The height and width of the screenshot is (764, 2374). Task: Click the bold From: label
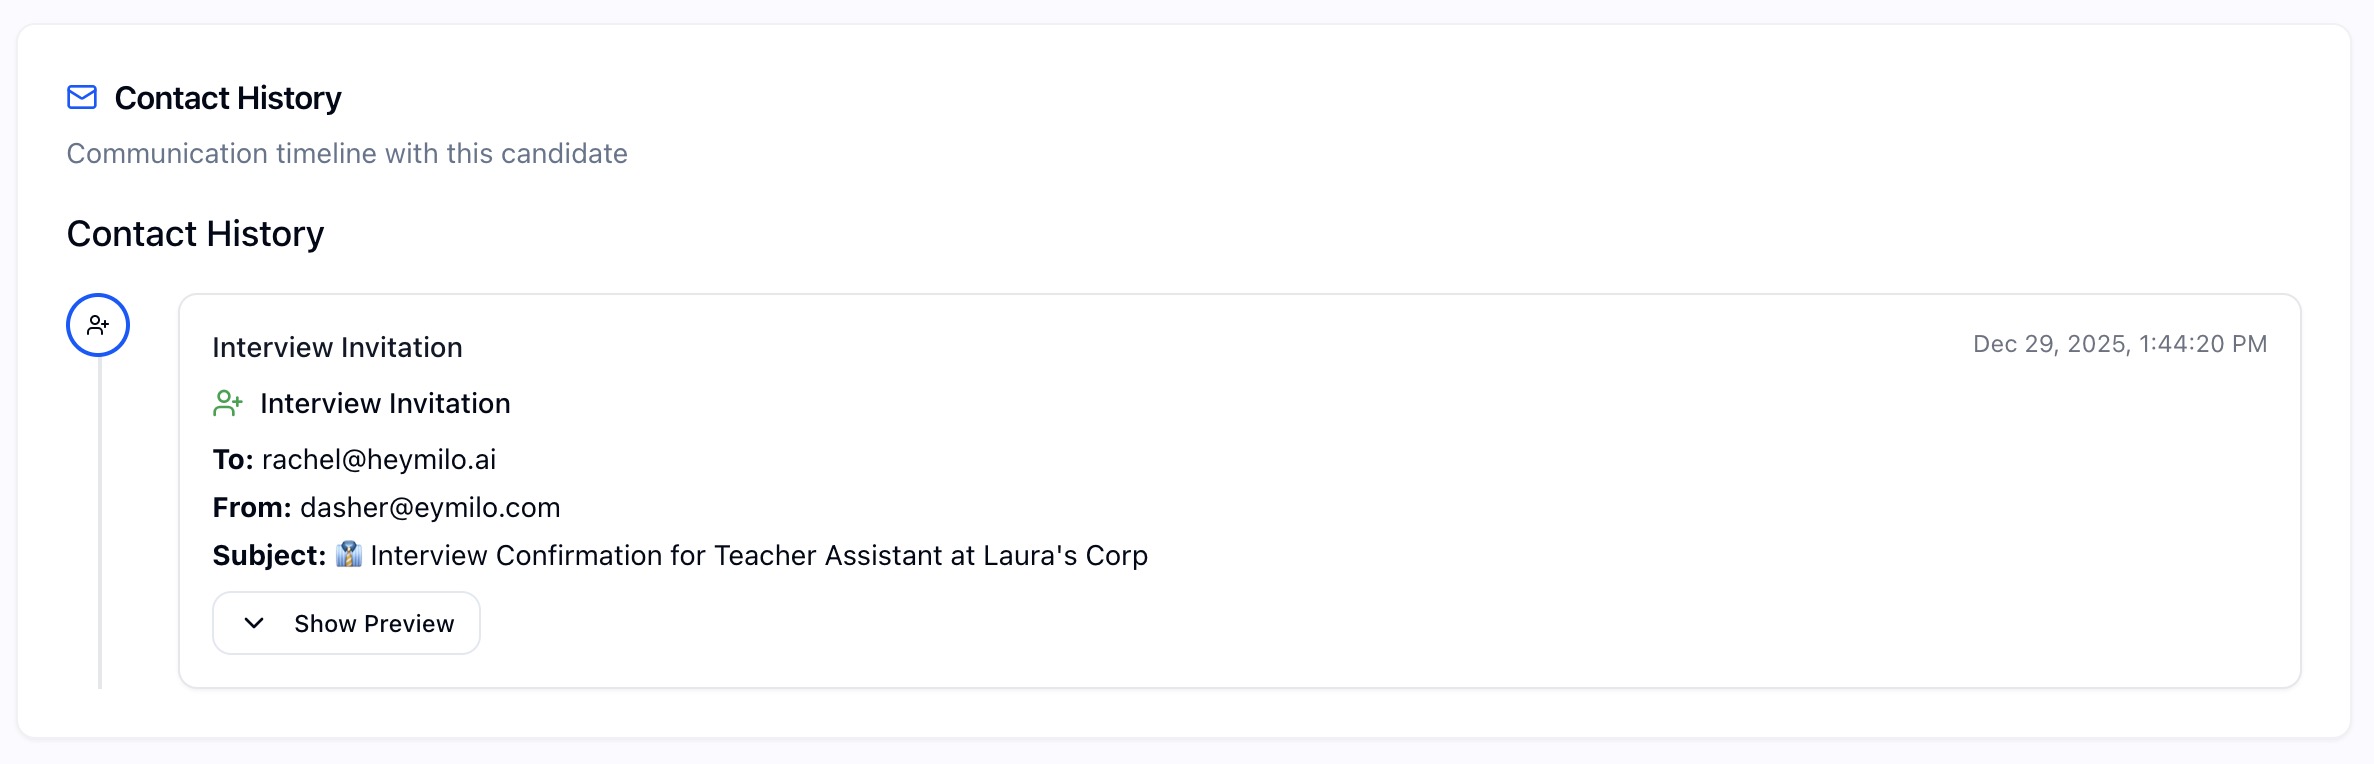252,507
